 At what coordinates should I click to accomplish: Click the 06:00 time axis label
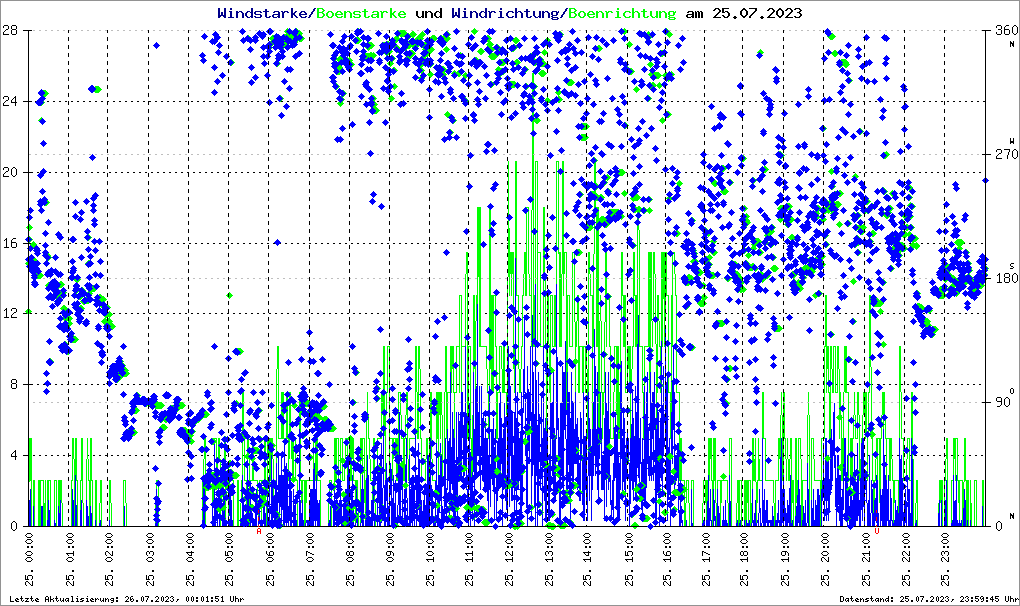coord(270,549)
